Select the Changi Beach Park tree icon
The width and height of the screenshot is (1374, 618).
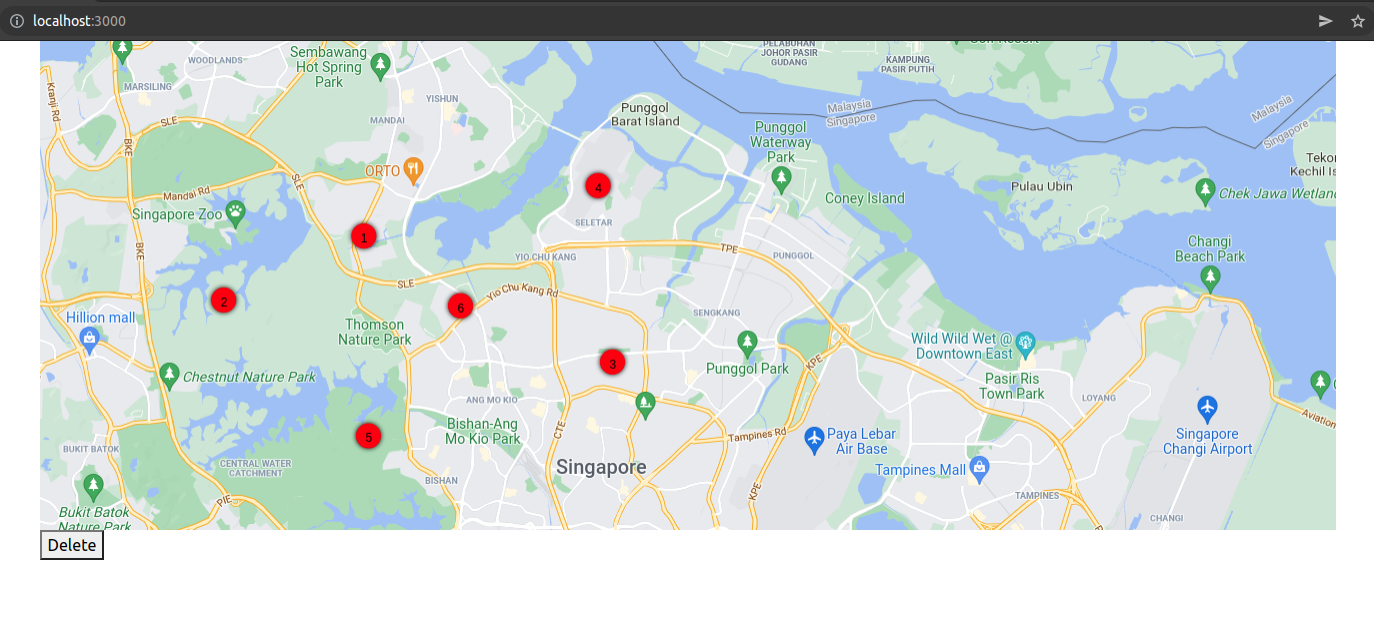[1210, 278]
